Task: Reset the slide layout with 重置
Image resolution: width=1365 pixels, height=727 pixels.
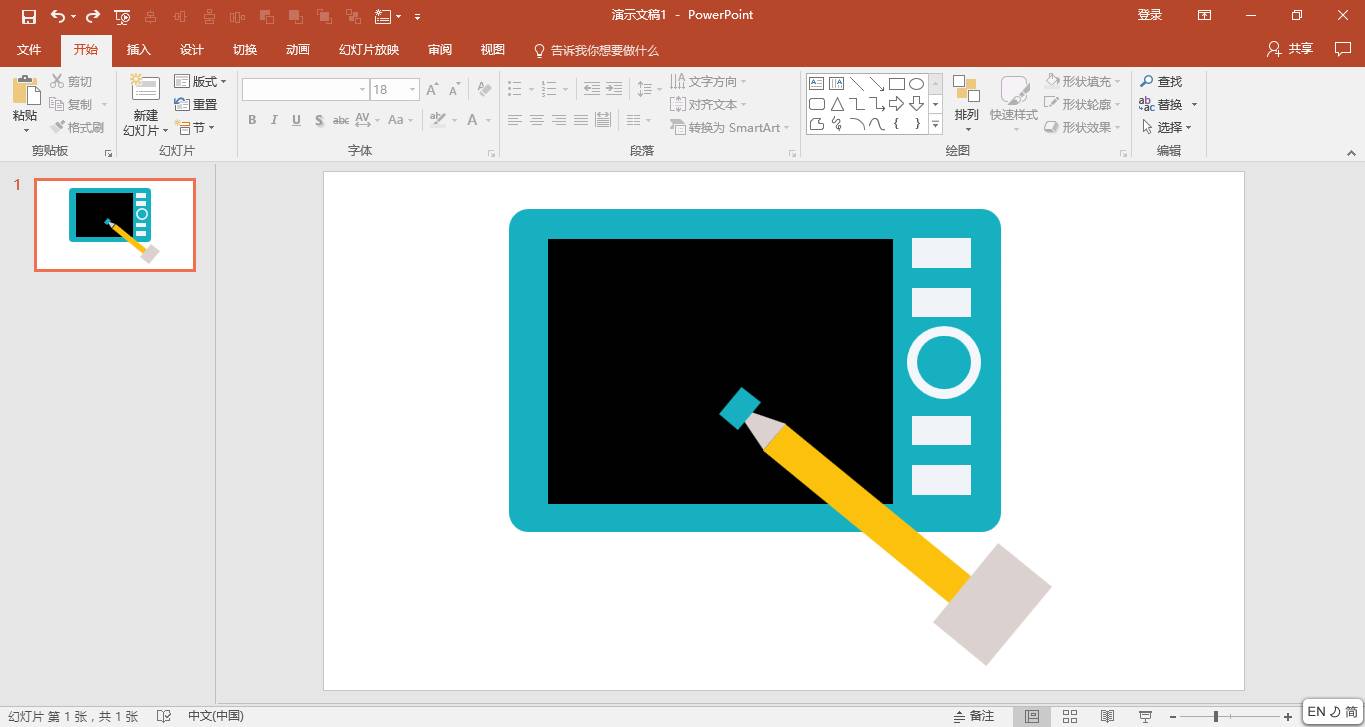Action: [x=196, y=104]
